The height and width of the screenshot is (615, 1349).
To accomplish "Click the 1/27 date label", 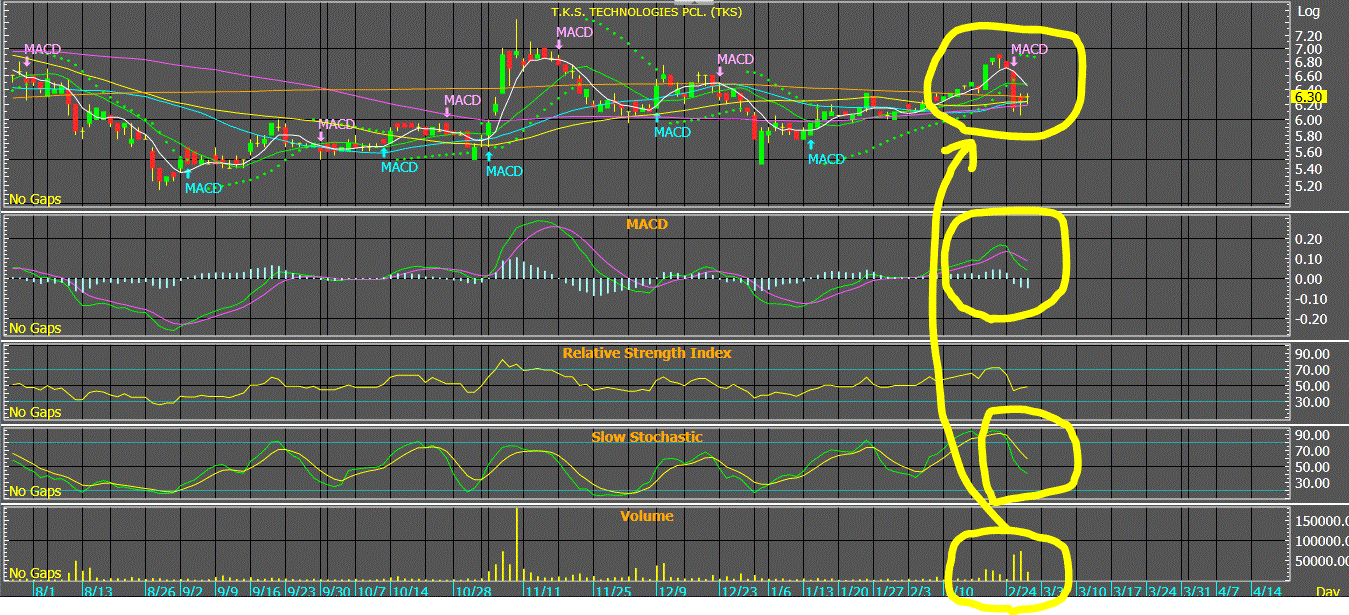I will click(x=890, y=592).
